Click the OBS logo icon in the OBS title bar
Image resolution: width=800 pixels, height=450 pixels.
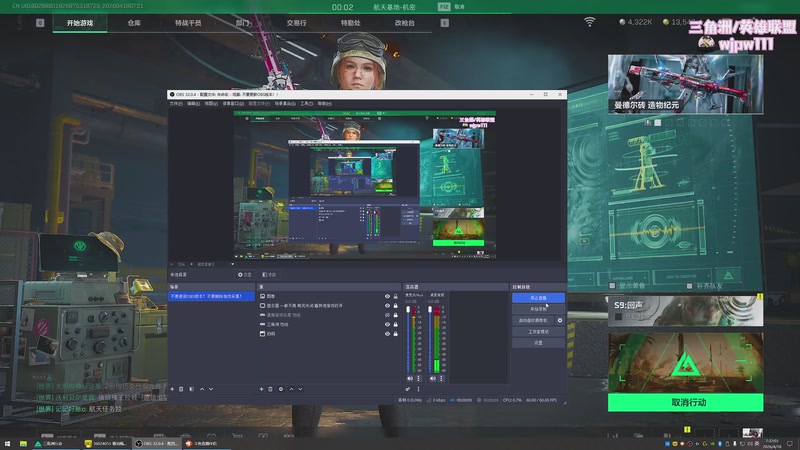pos(172,94)
